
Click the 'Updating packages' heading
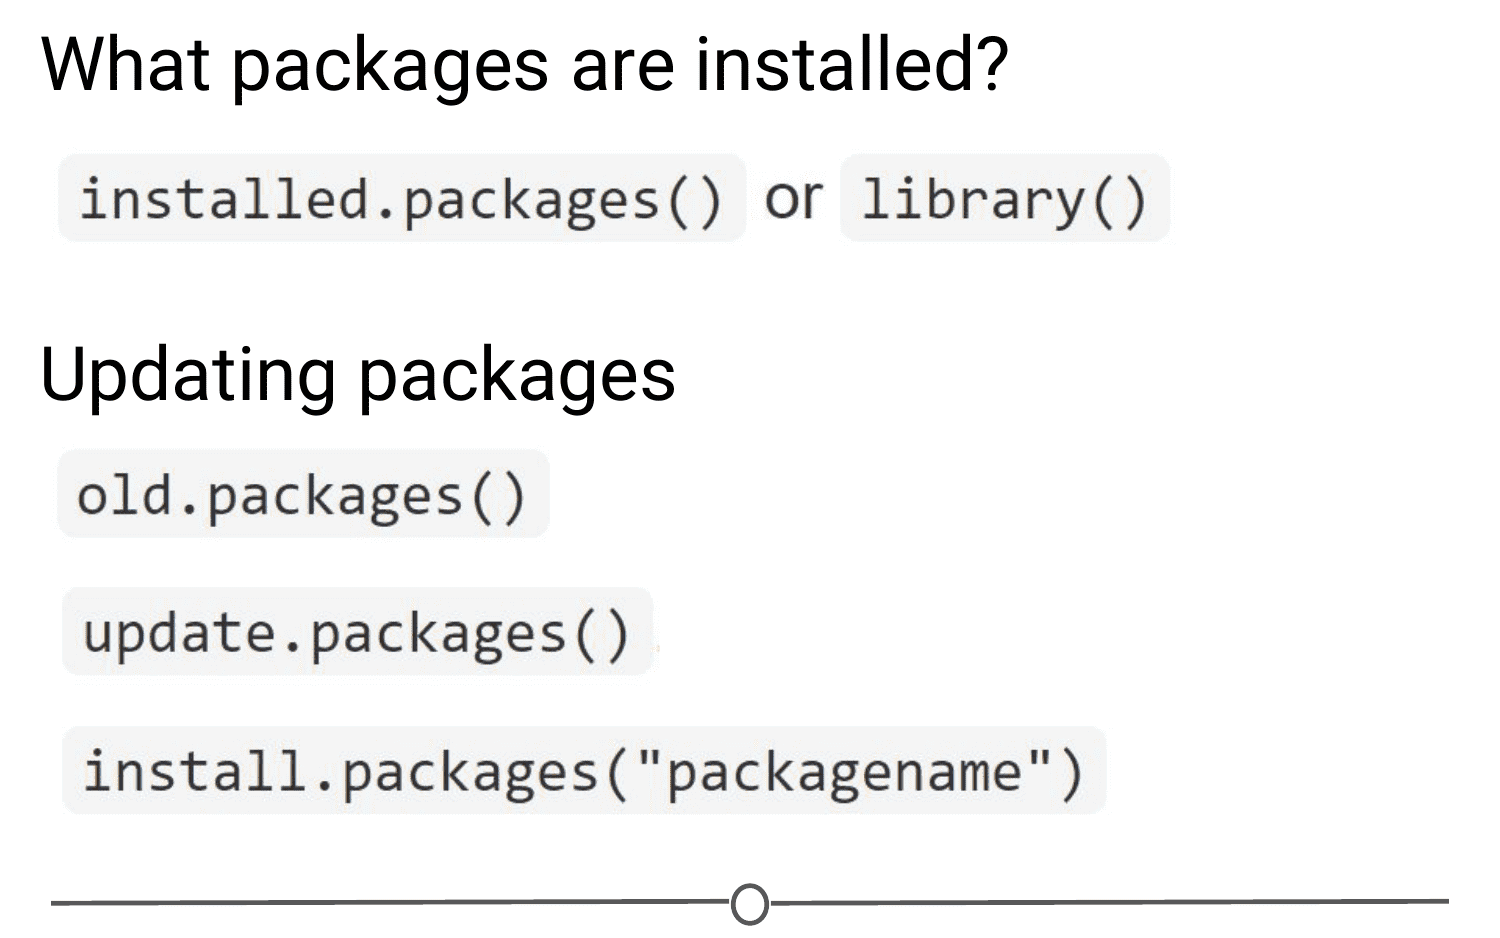358,376
